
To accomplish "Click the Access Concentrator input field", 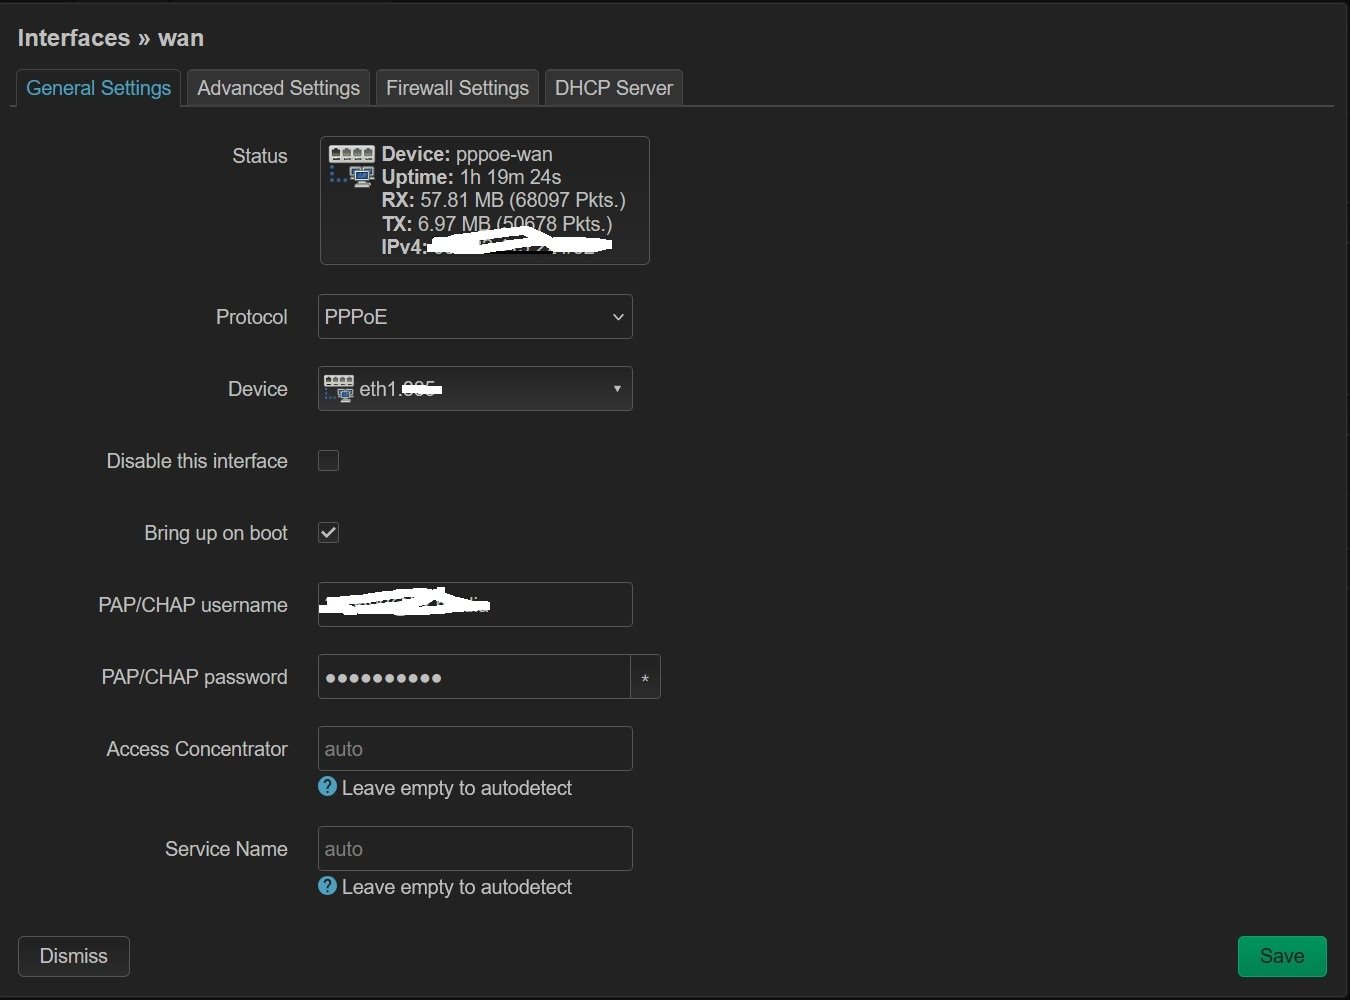I will coord(475,749).
